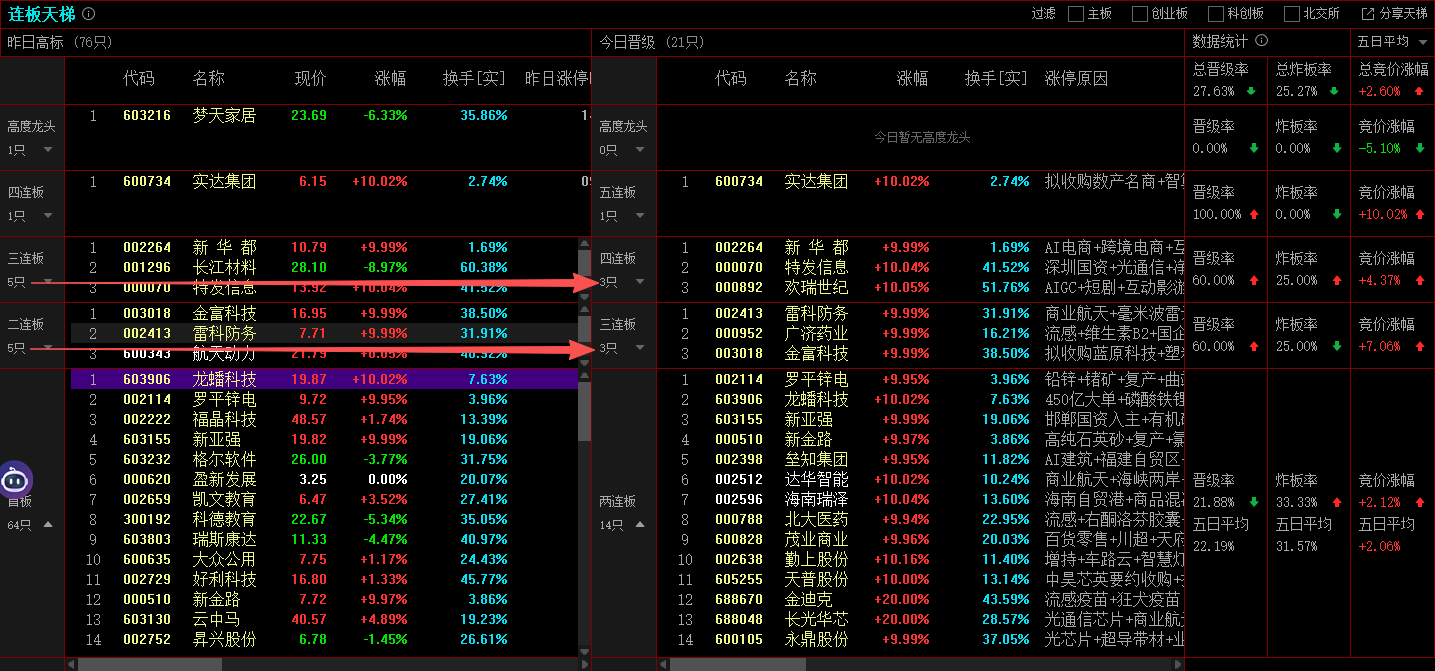Select the 科德教育 row
Image resolution: width=1435 pixels, height=671 pixels.
tap(322, 520)
